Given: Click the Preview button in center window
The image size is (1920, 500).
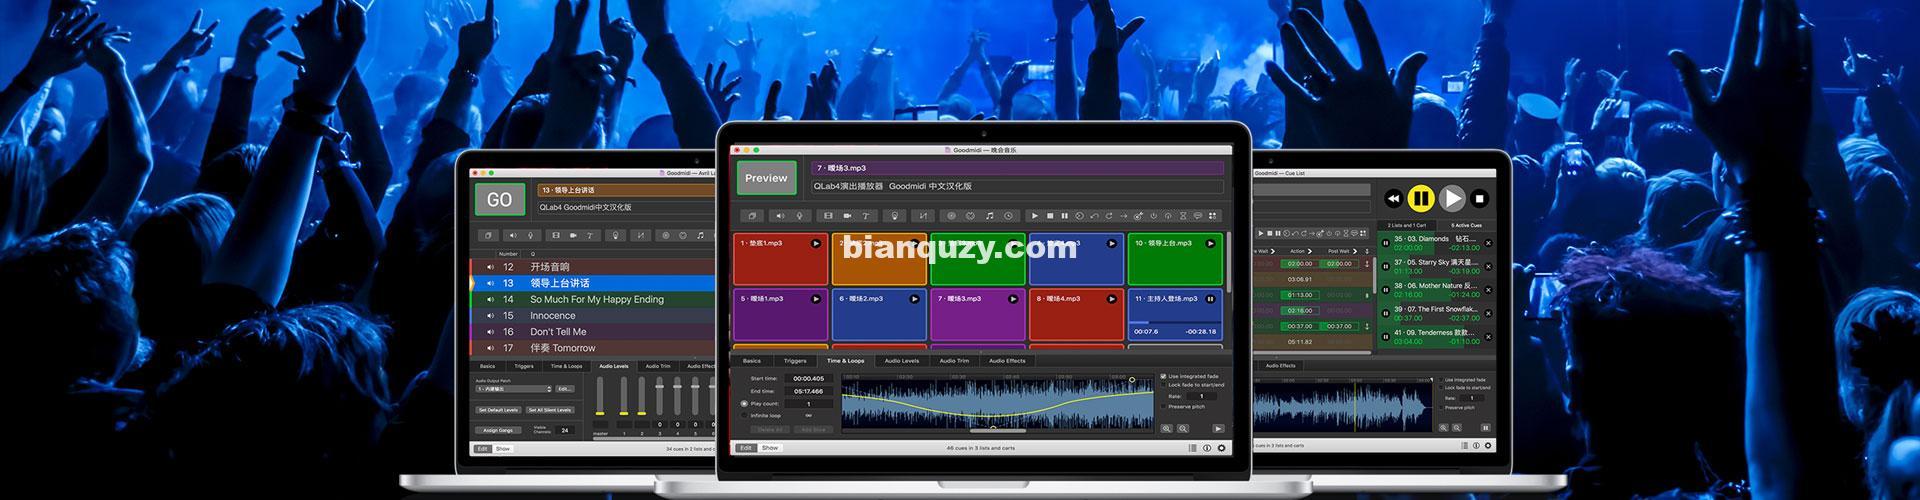Looking at the screenshot, I should coord(766,178).
